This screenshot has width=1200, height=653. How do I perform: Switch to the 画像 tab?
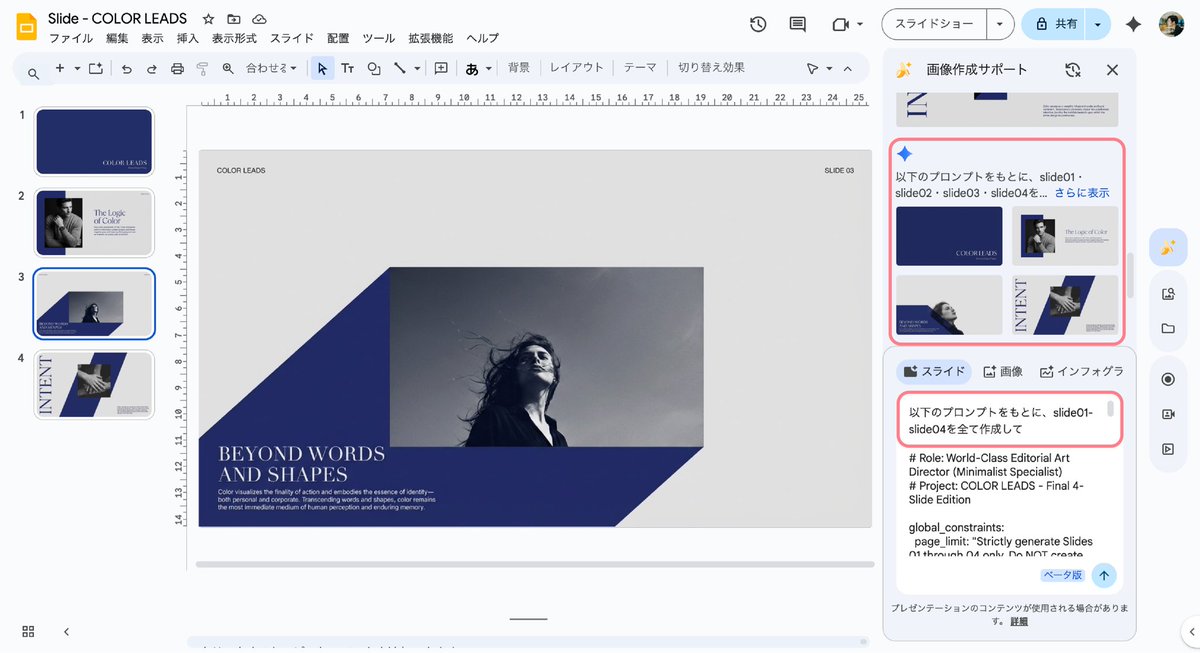(x=1003, y=371)
